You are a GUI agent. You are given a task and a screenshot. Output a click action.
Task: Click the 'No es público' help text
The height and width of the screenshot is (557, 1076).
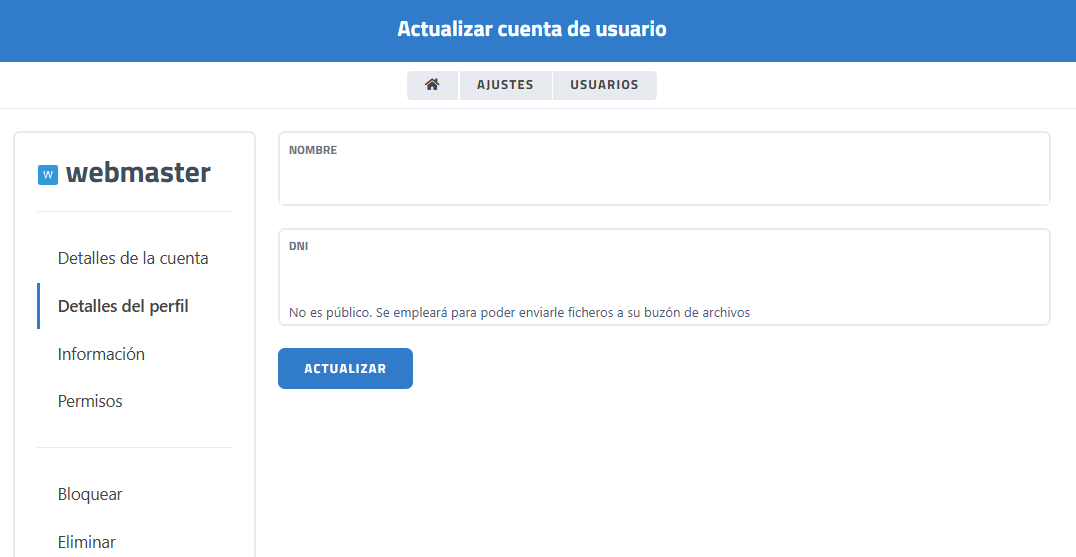(x=519, y=312)
